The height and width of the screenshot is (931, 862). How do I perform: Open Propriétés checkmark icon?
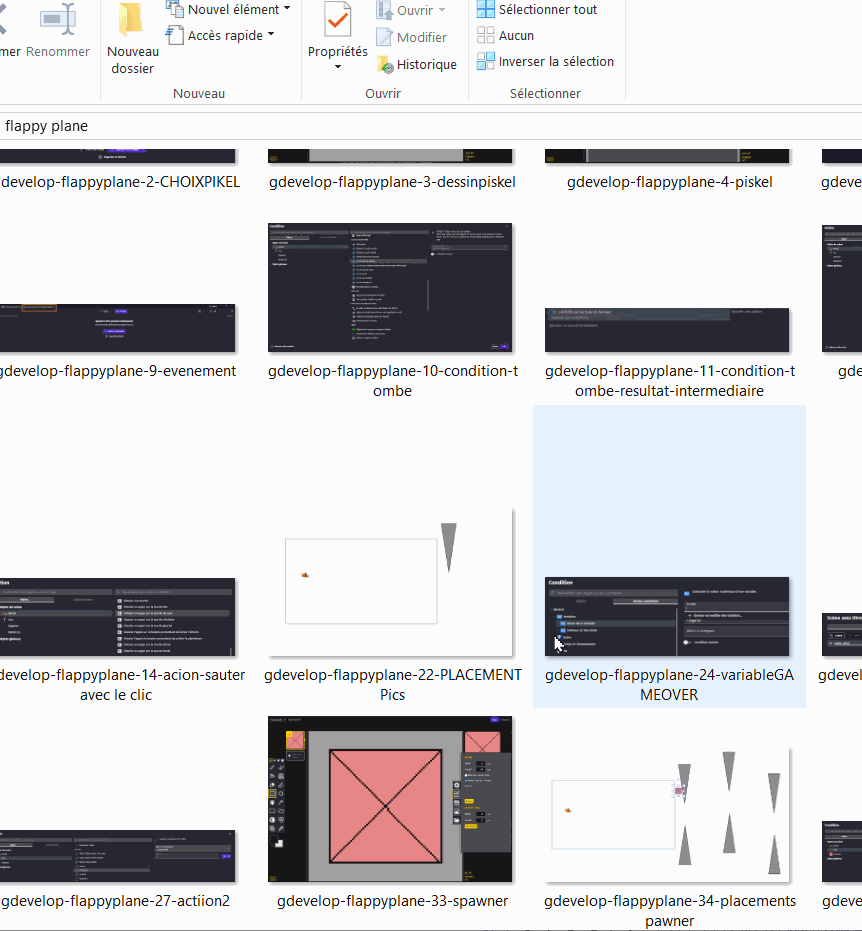[337, 20]
